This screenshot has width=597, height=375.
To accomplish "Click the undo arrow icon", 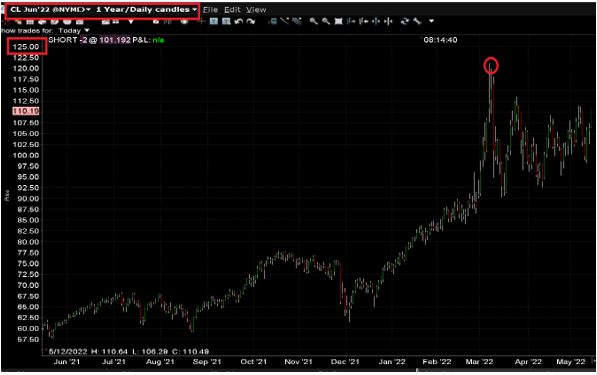I will (x=239, y=22).
